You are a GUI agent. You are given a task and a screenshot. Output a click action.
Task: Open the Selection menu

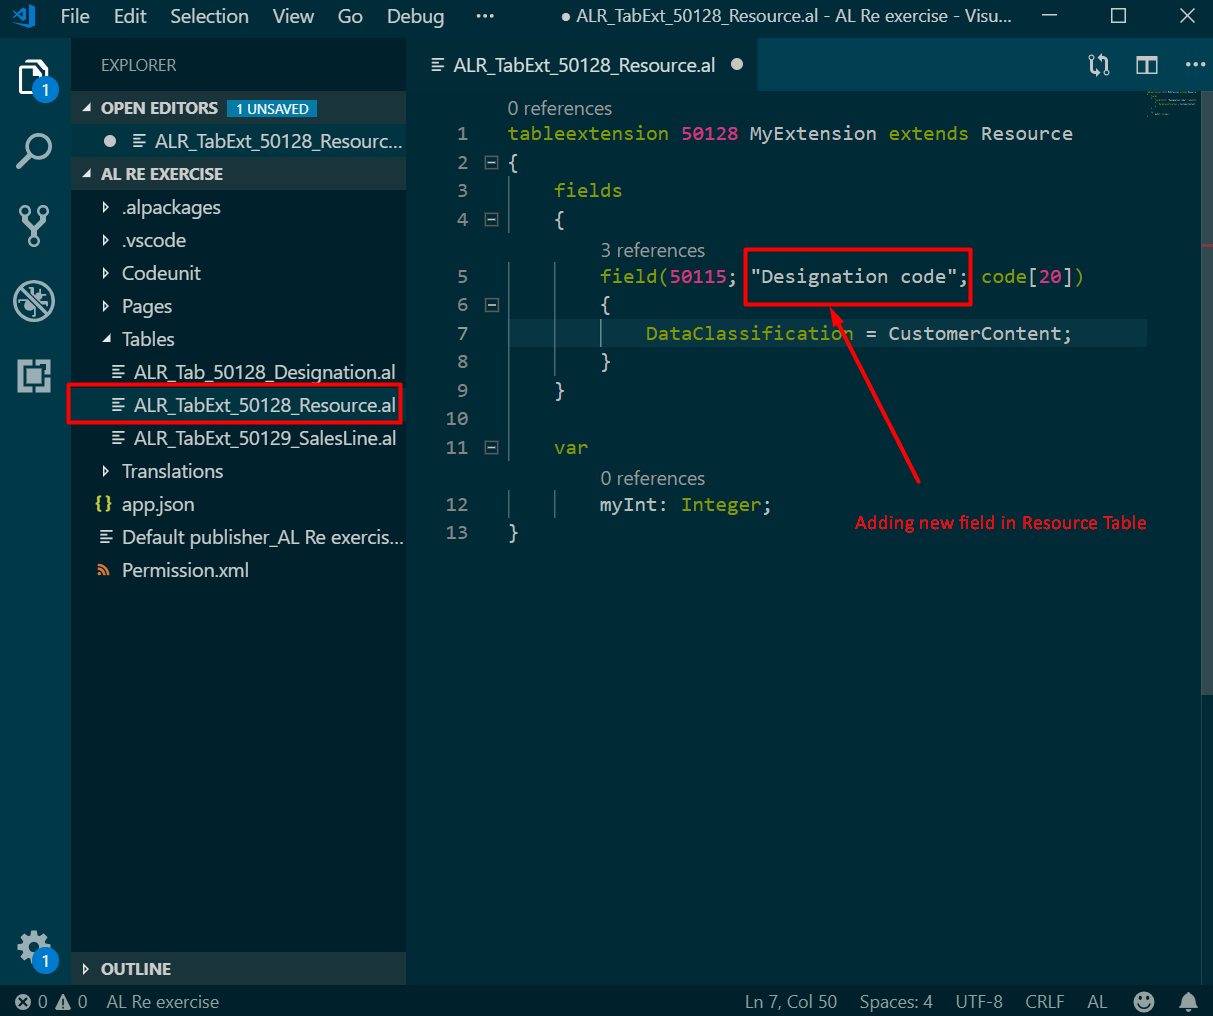209,16
